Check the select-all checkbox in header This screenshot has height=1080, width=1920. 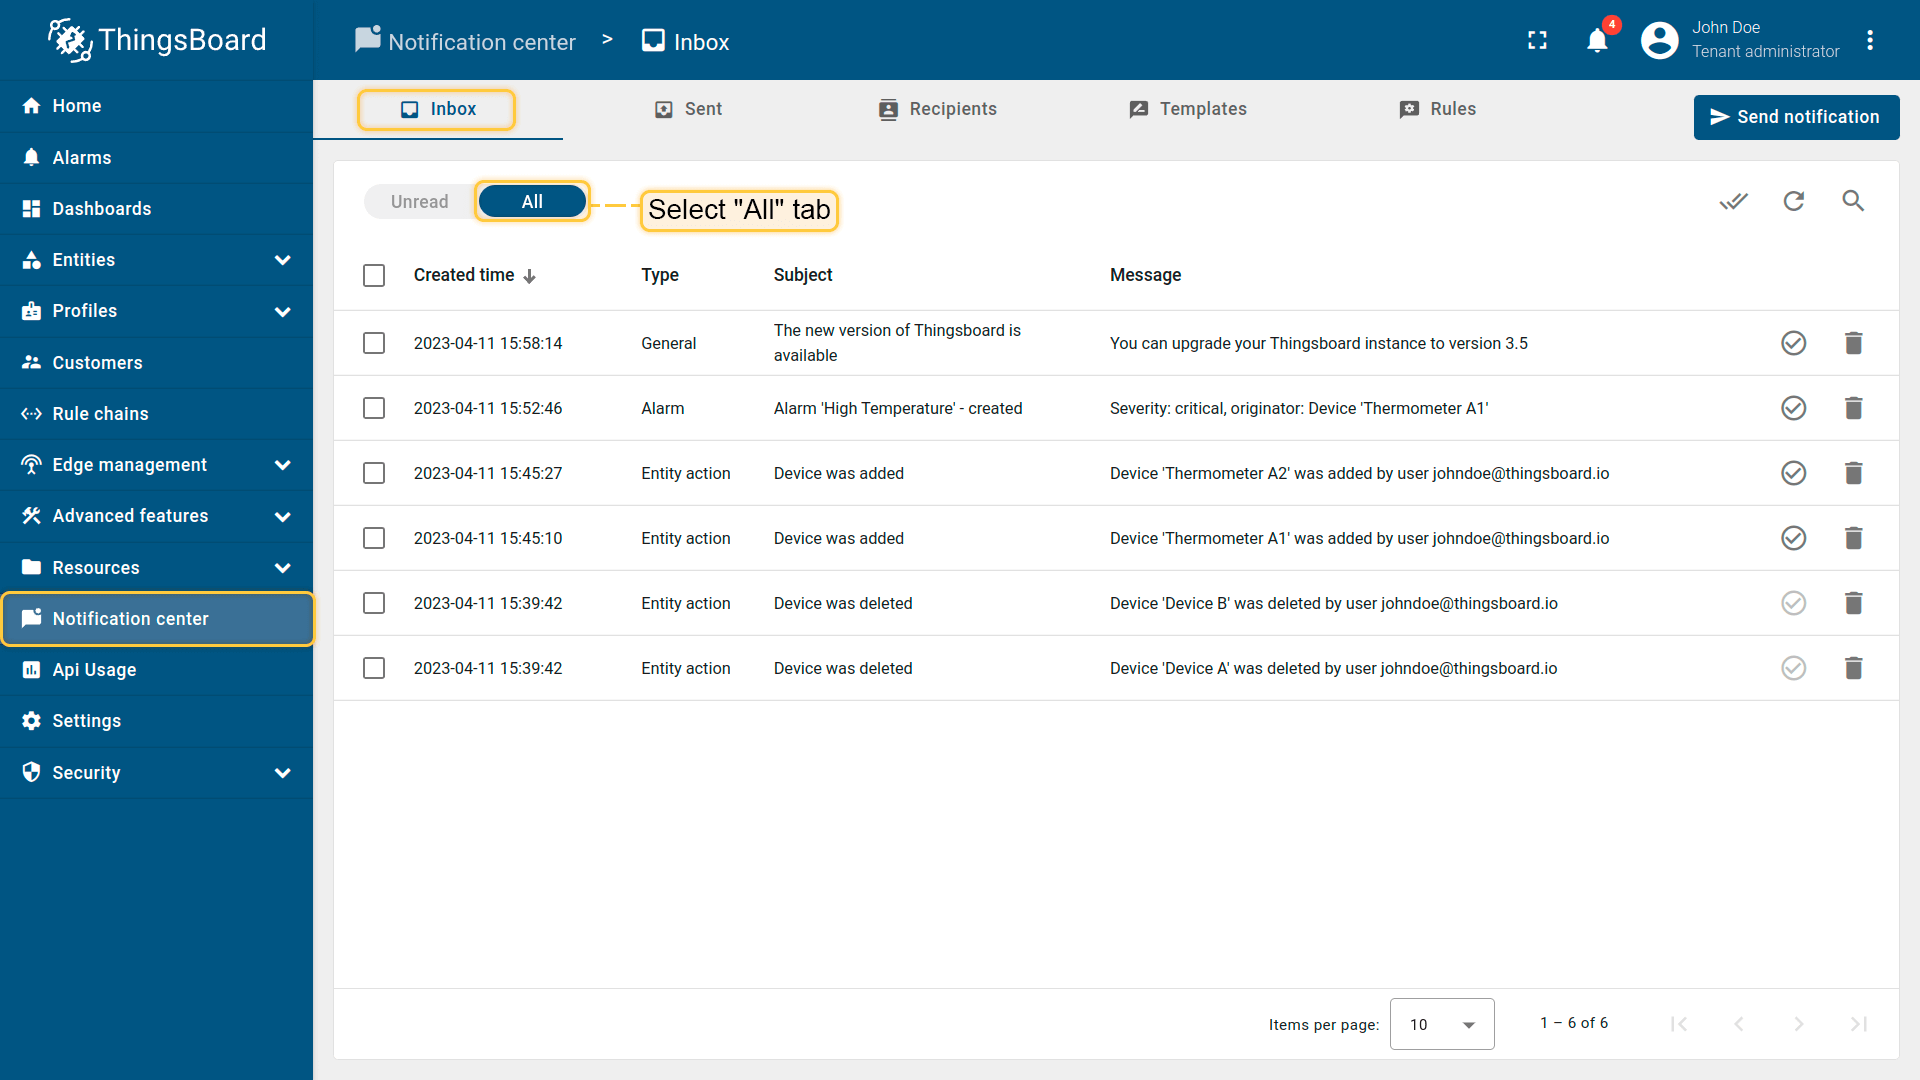(374, 275)
